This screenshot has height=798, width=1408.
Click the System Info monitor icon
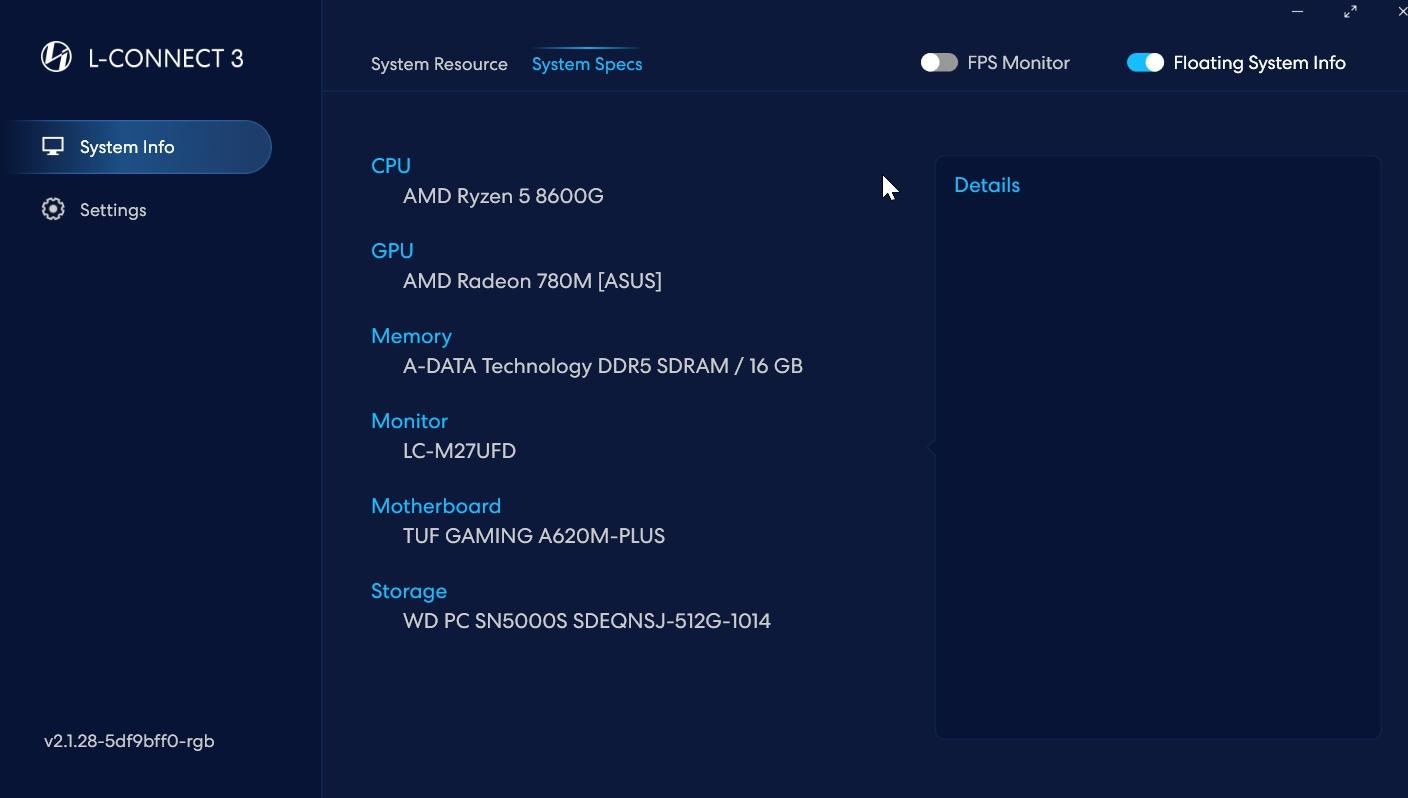53,147
